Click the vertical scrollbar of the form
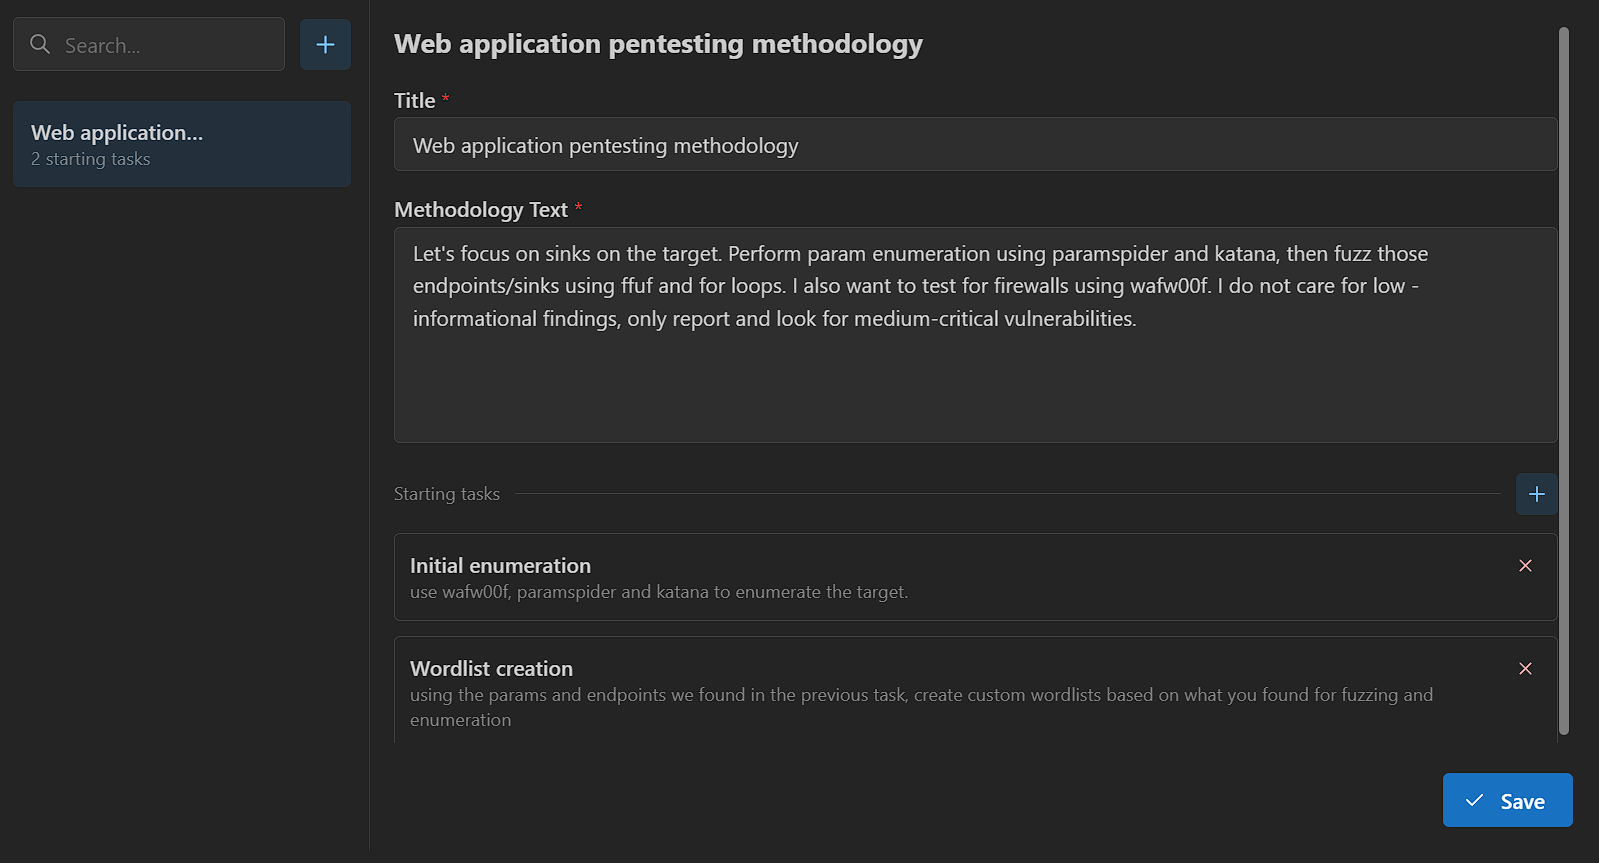Screen dimensions: 1599x863 [1564, 380]
